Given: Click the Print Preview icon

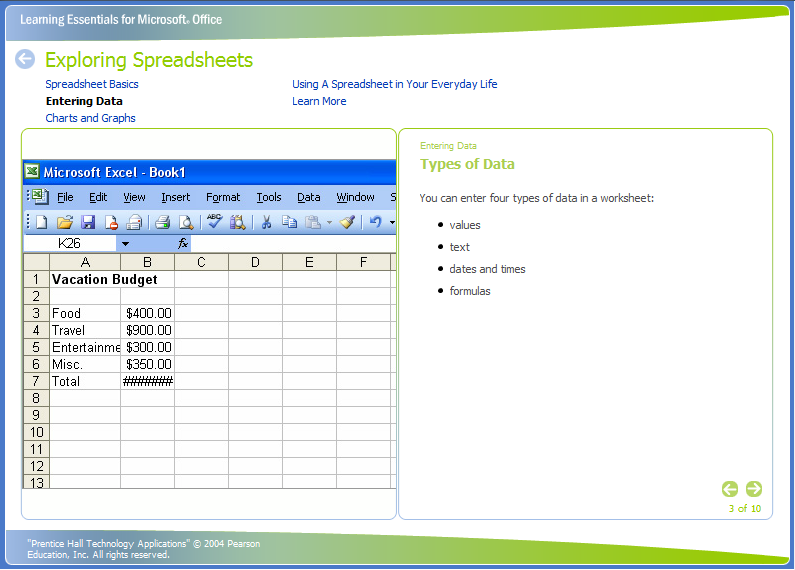Looking at the screenshot, I should (x=185, y=222).
